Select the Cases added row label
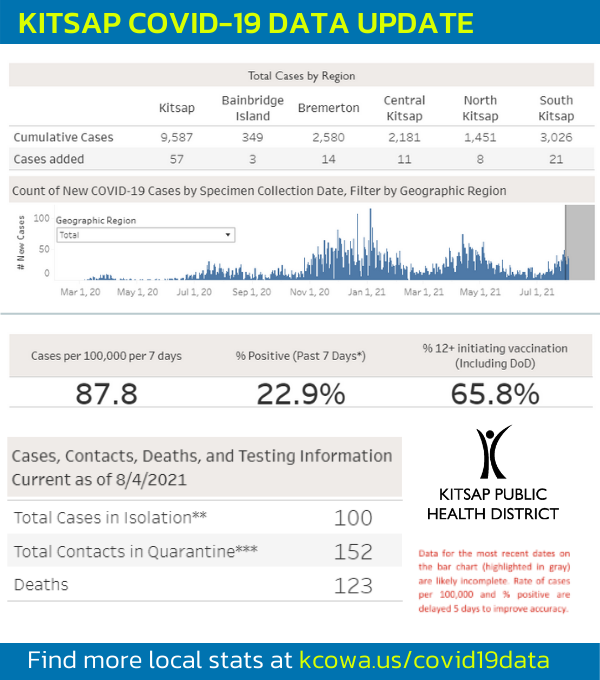Viewport: 600px width, 680px height. pos(49,159)
